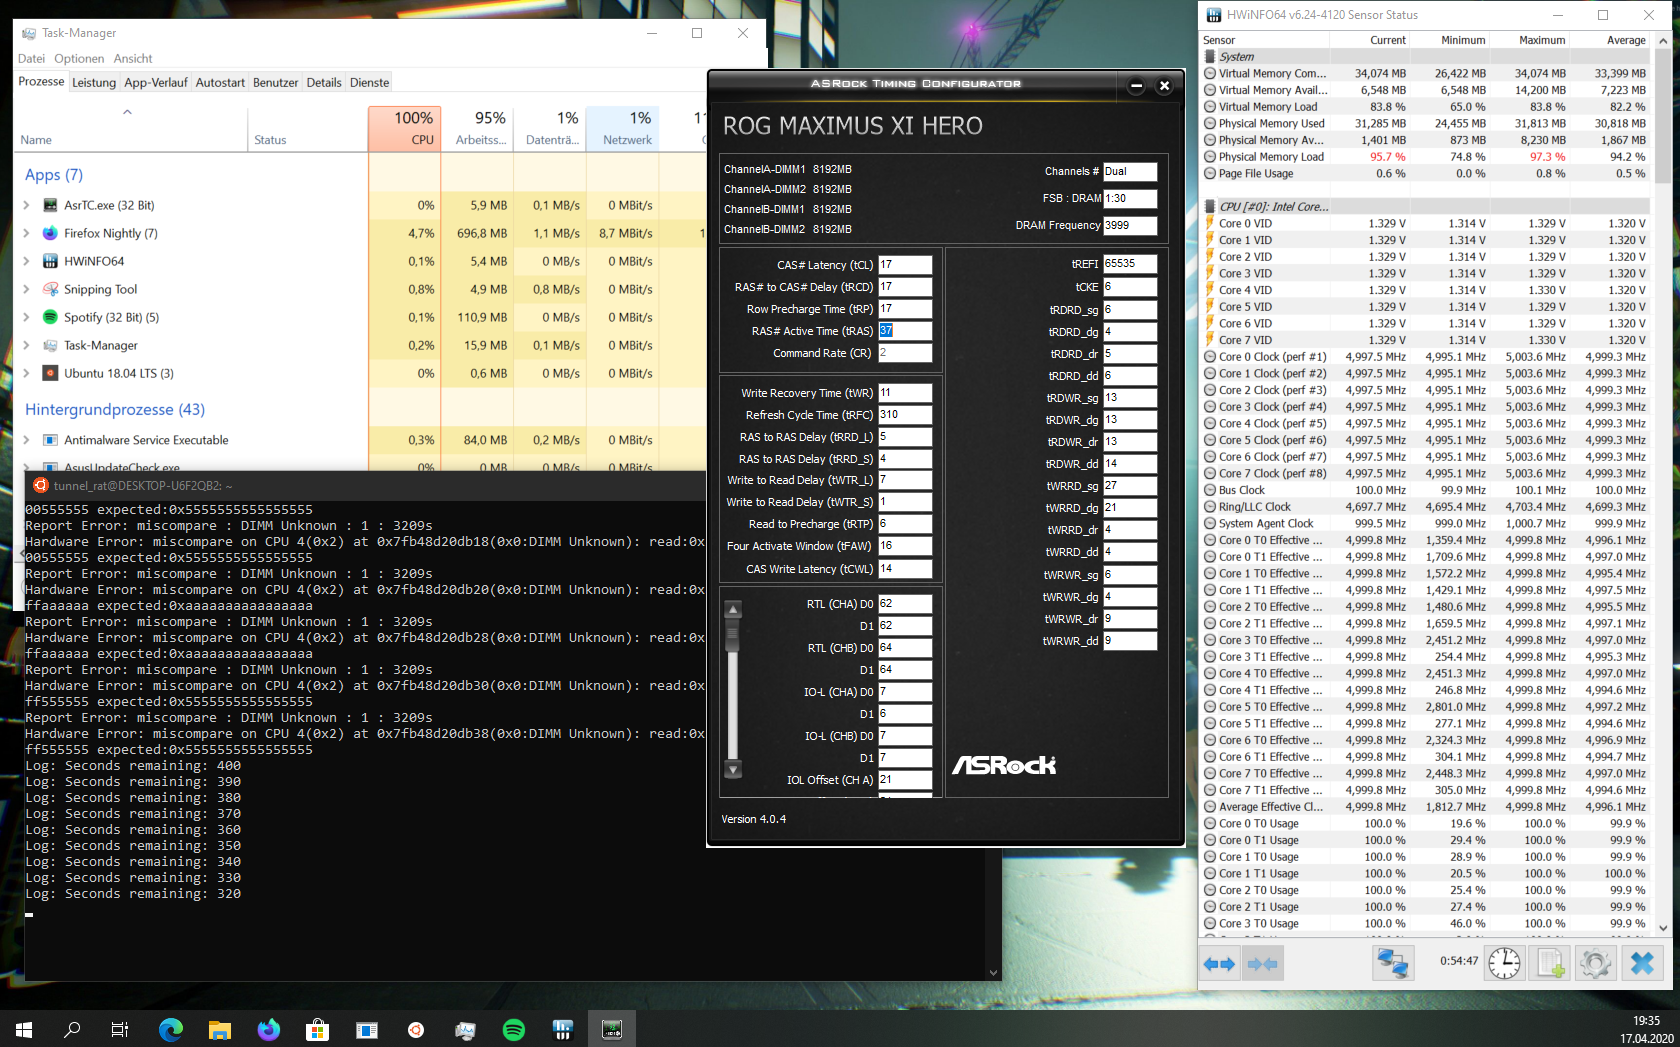The image size is (1680, 1047).
Task: Select the Physical Memory Load sensor row
Action: coord(1425,157)
